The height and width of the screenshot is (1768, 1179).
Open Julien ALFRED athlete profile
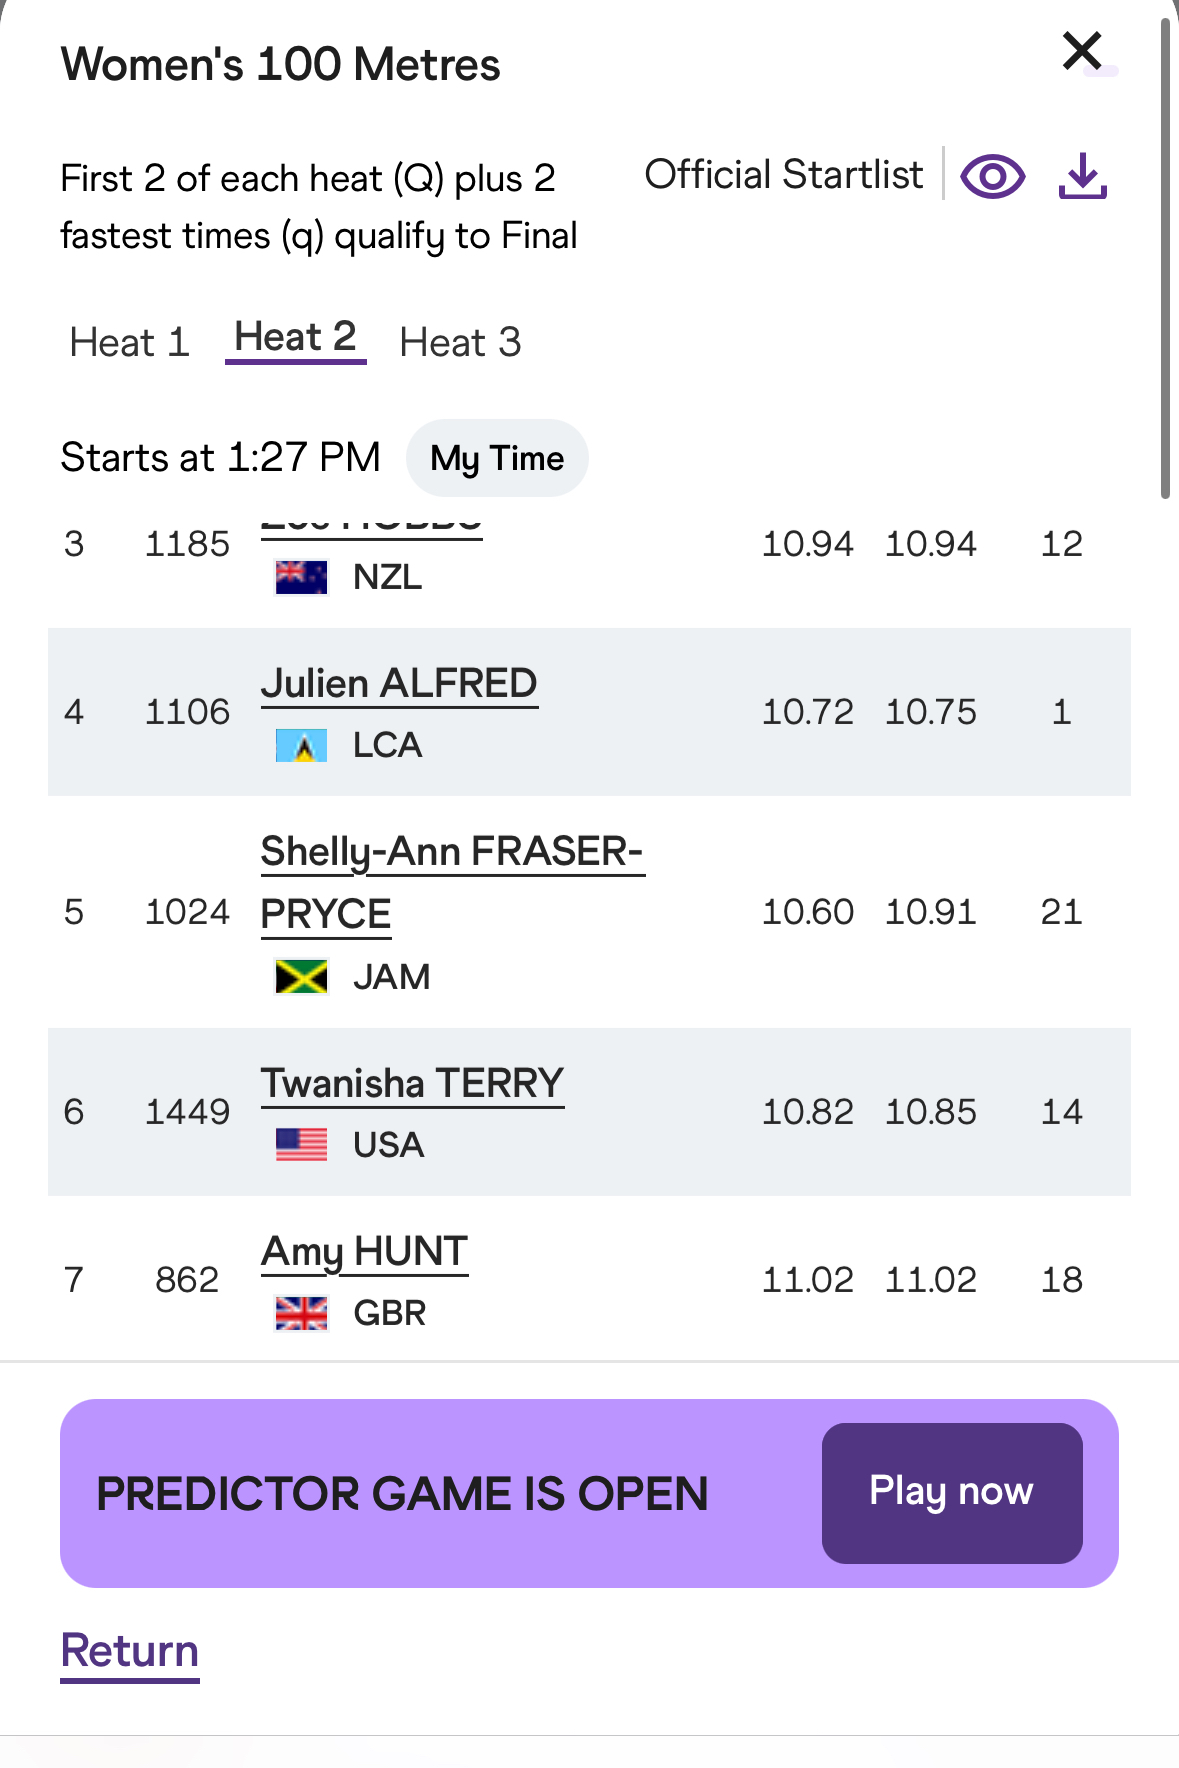click(399, 684)
